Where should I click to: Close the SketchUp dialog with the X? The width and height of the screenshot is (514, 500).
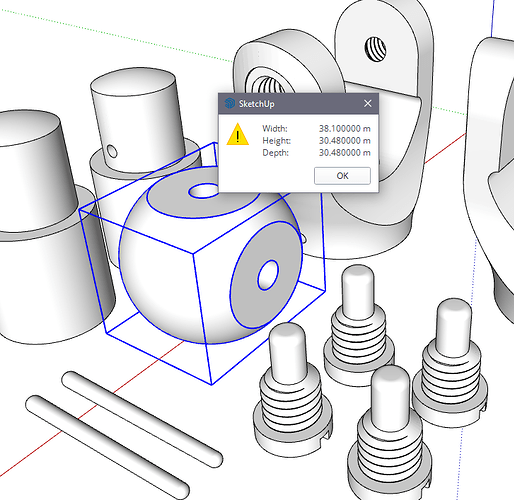tap(368, 104)
